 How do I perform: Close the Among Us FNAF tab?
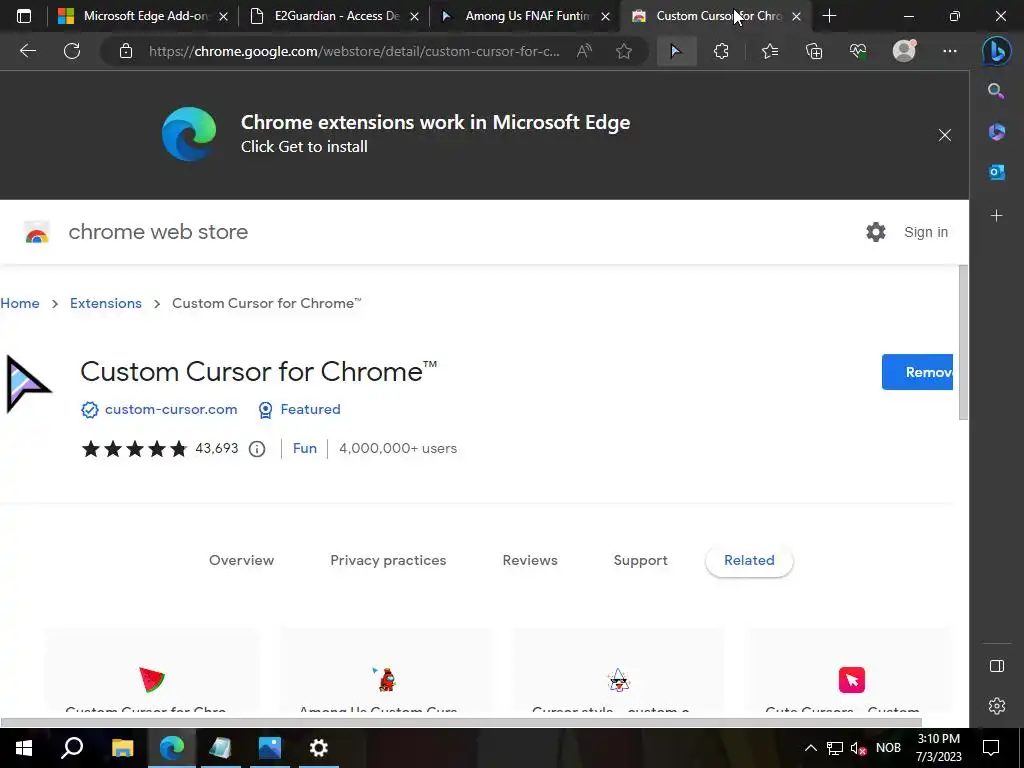(x=605, y=16)
